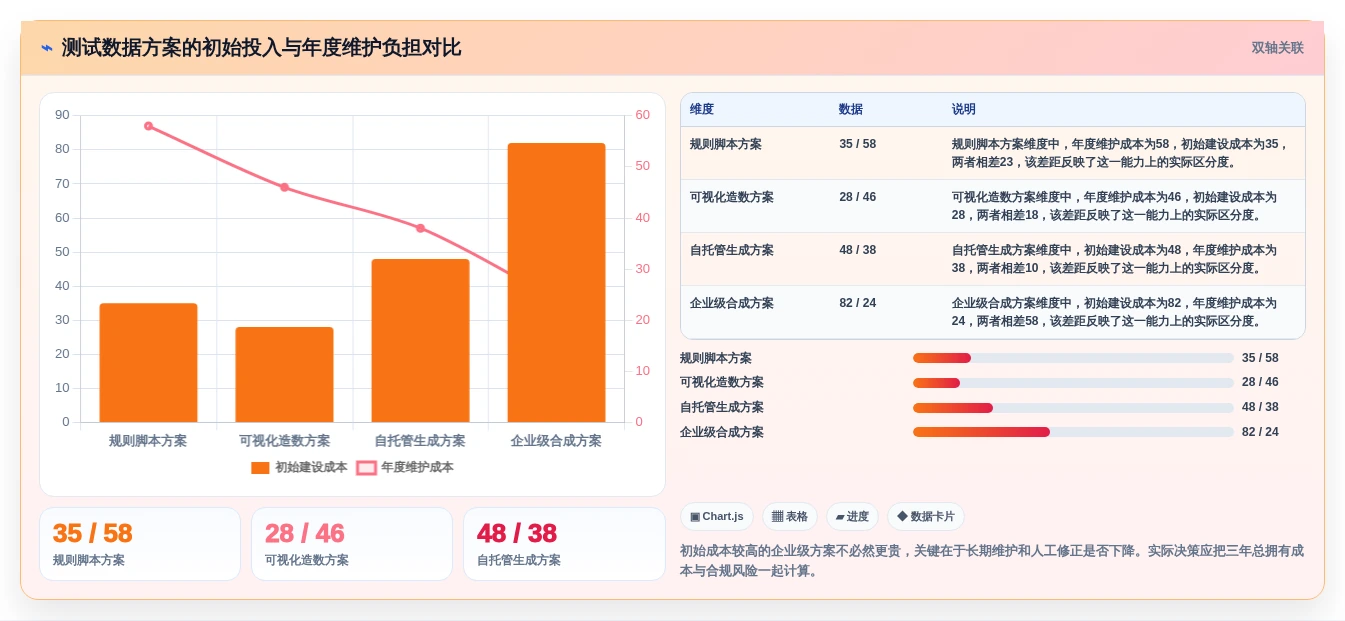The height and width of the screenshot is (621, 1345).
Task: Click the x-axis label 规则脚本方案
Action: pos(148,441)
